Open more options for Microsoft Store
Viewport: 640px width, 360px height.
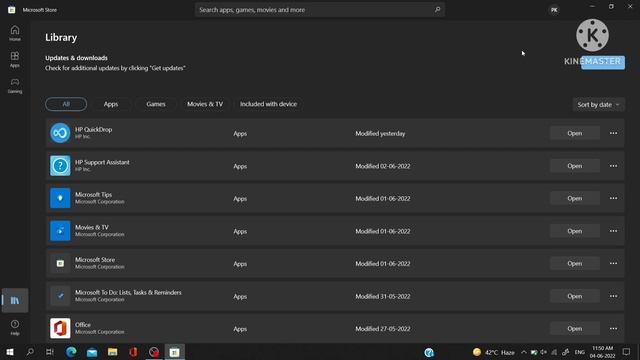click(x=613, y=263)
